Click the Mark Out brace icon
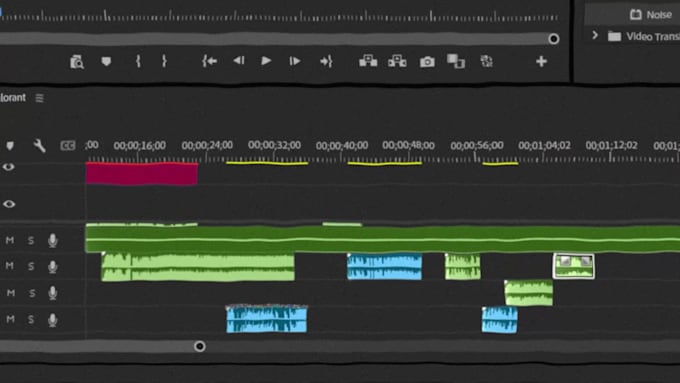The image size is (680, 383). 164,61
